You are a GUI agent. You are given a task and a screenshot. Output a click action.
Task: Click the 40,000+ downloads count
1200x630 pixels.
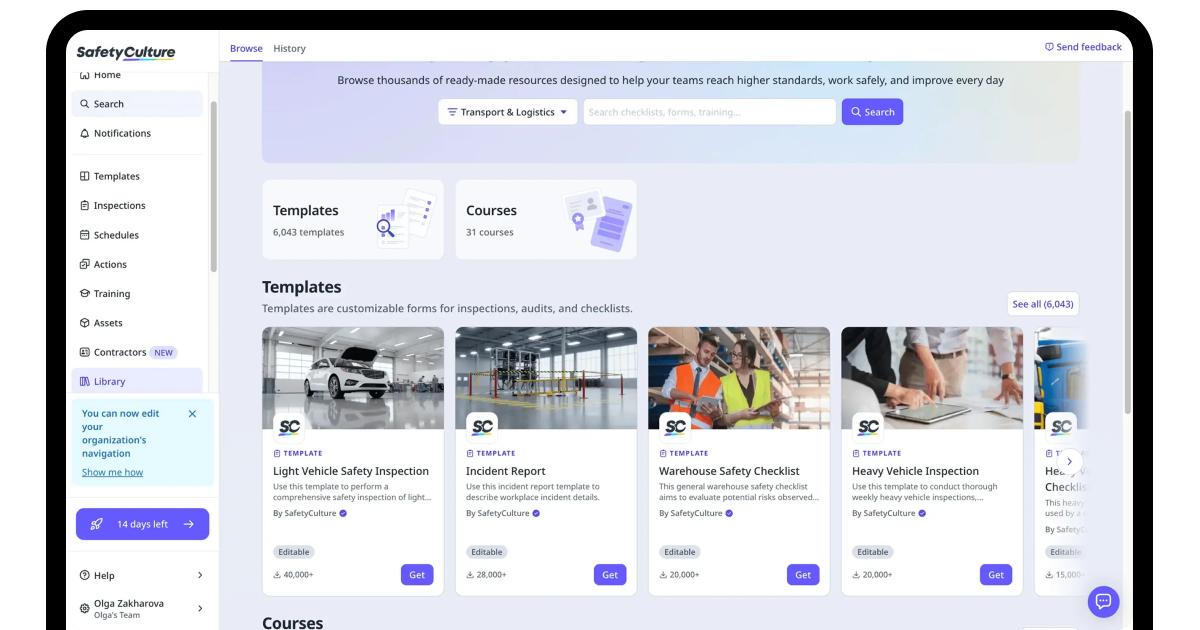293,575
